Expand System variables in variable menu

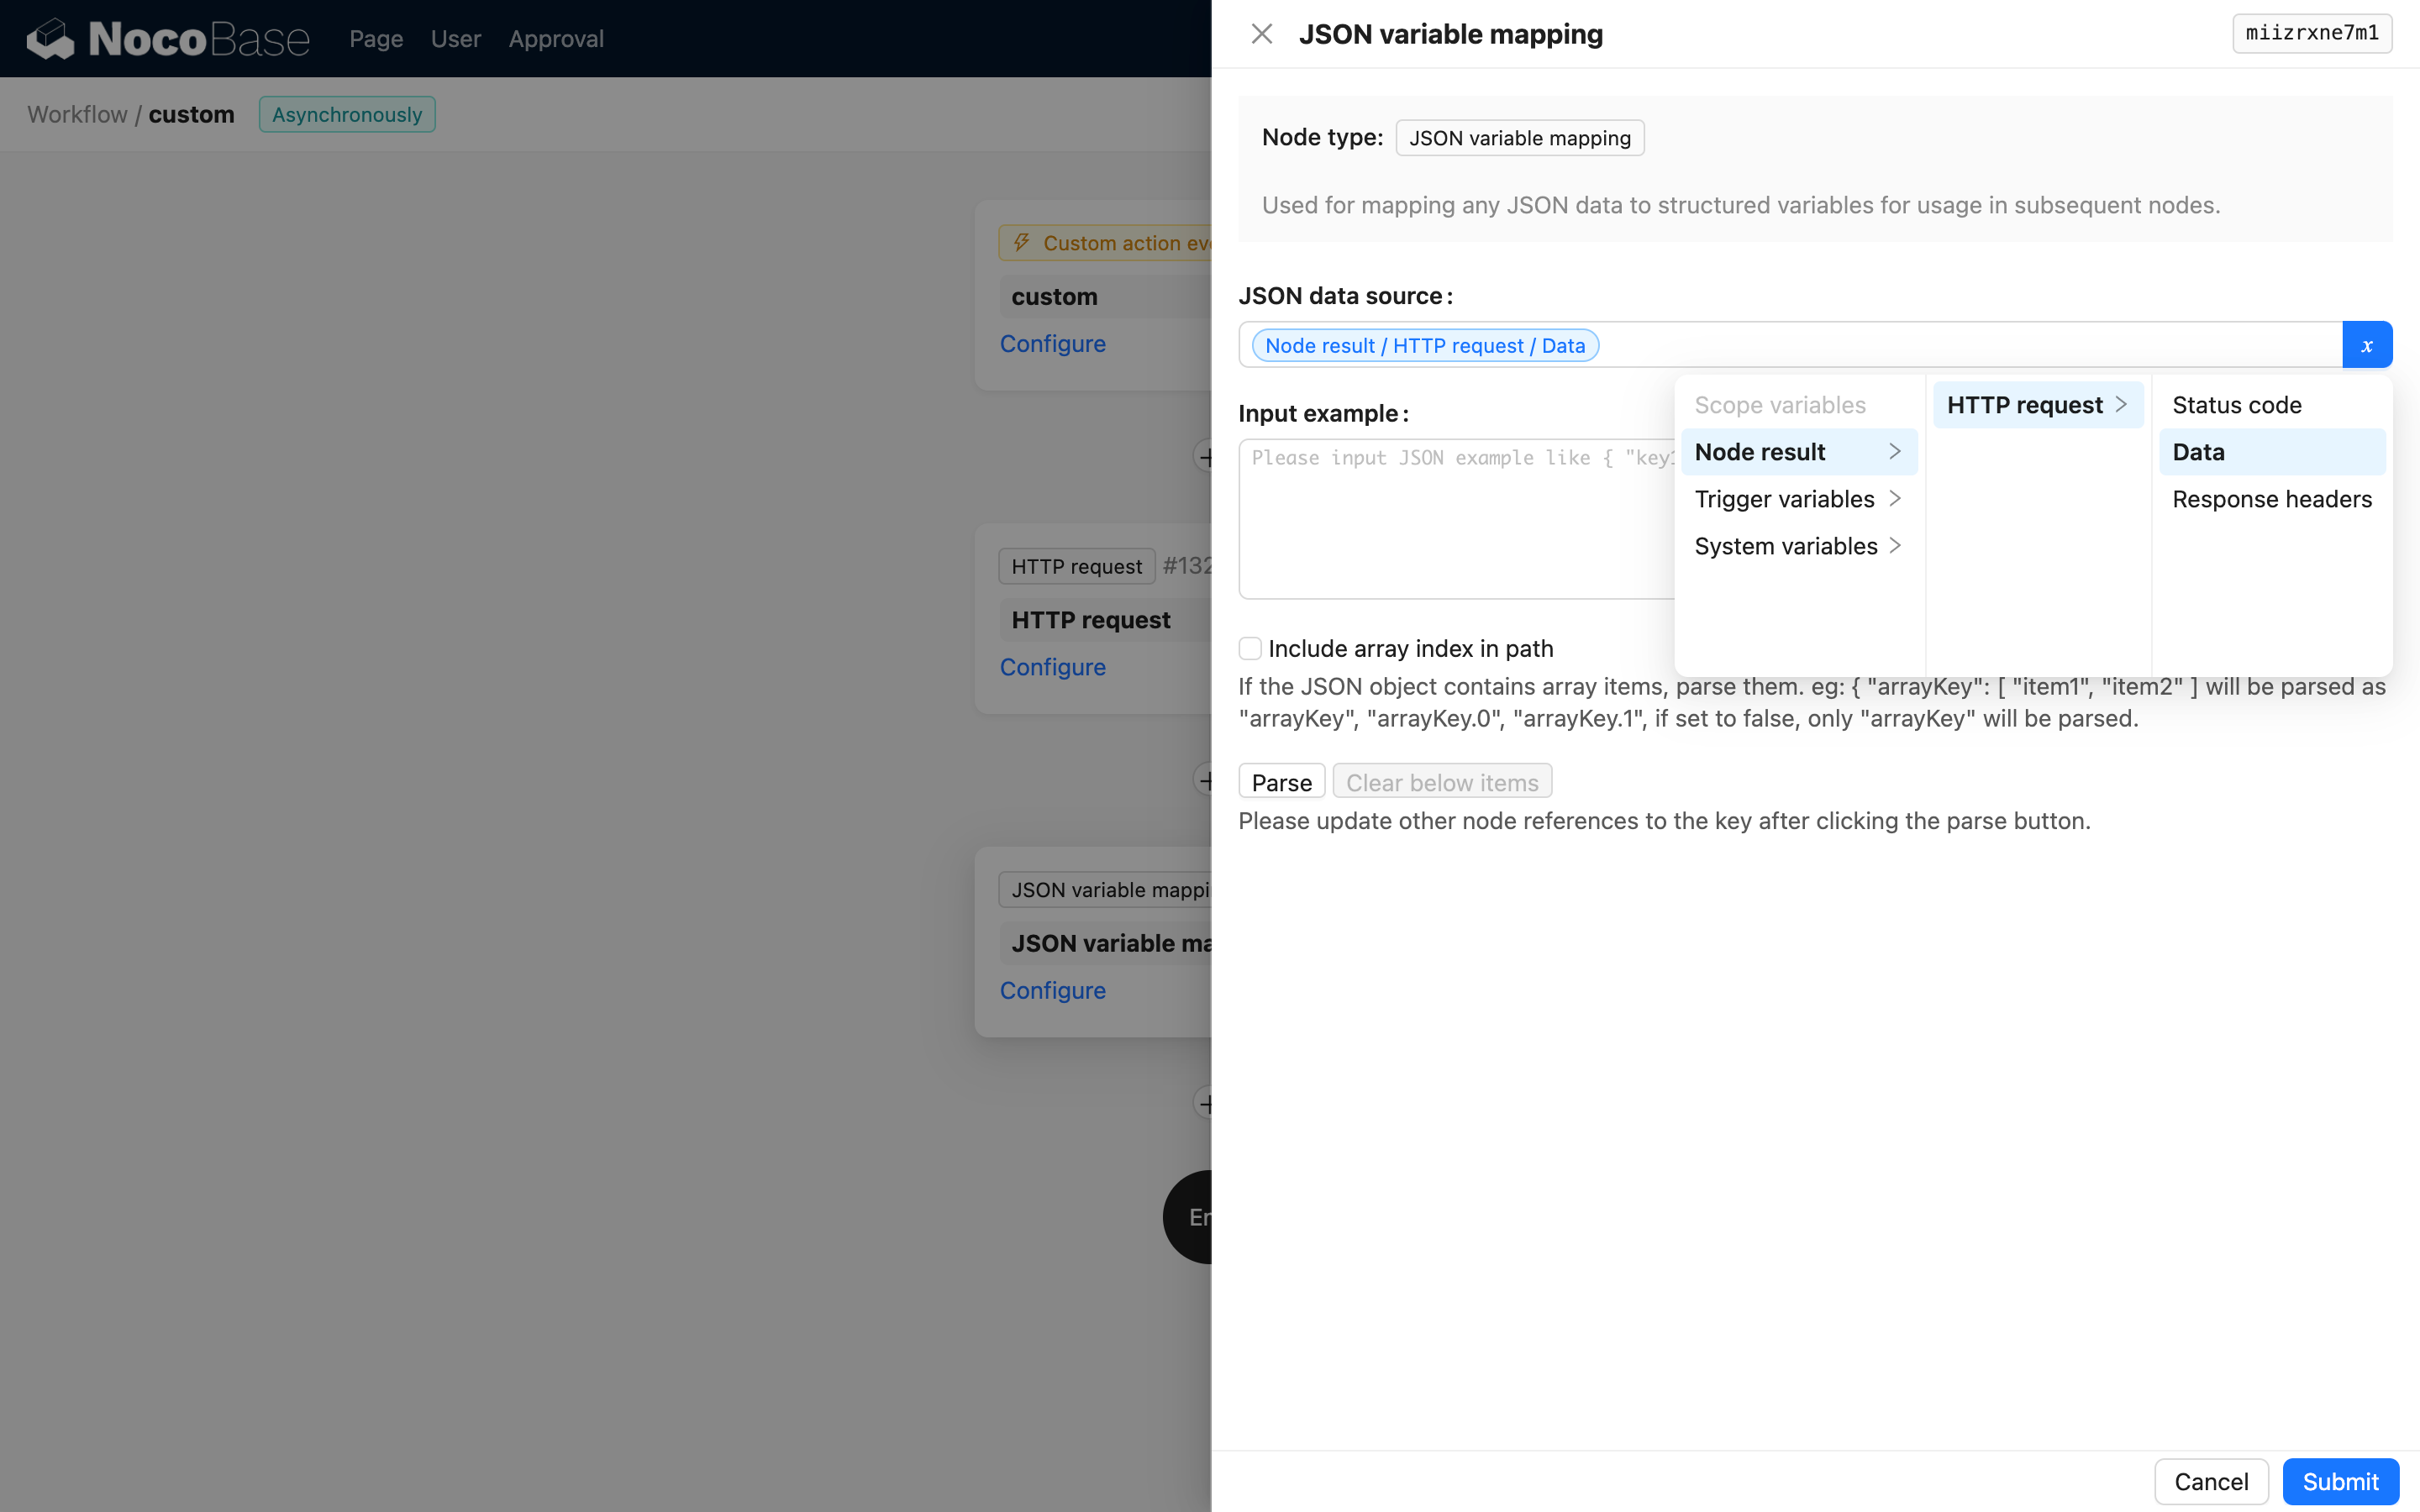click(1798, 546)
